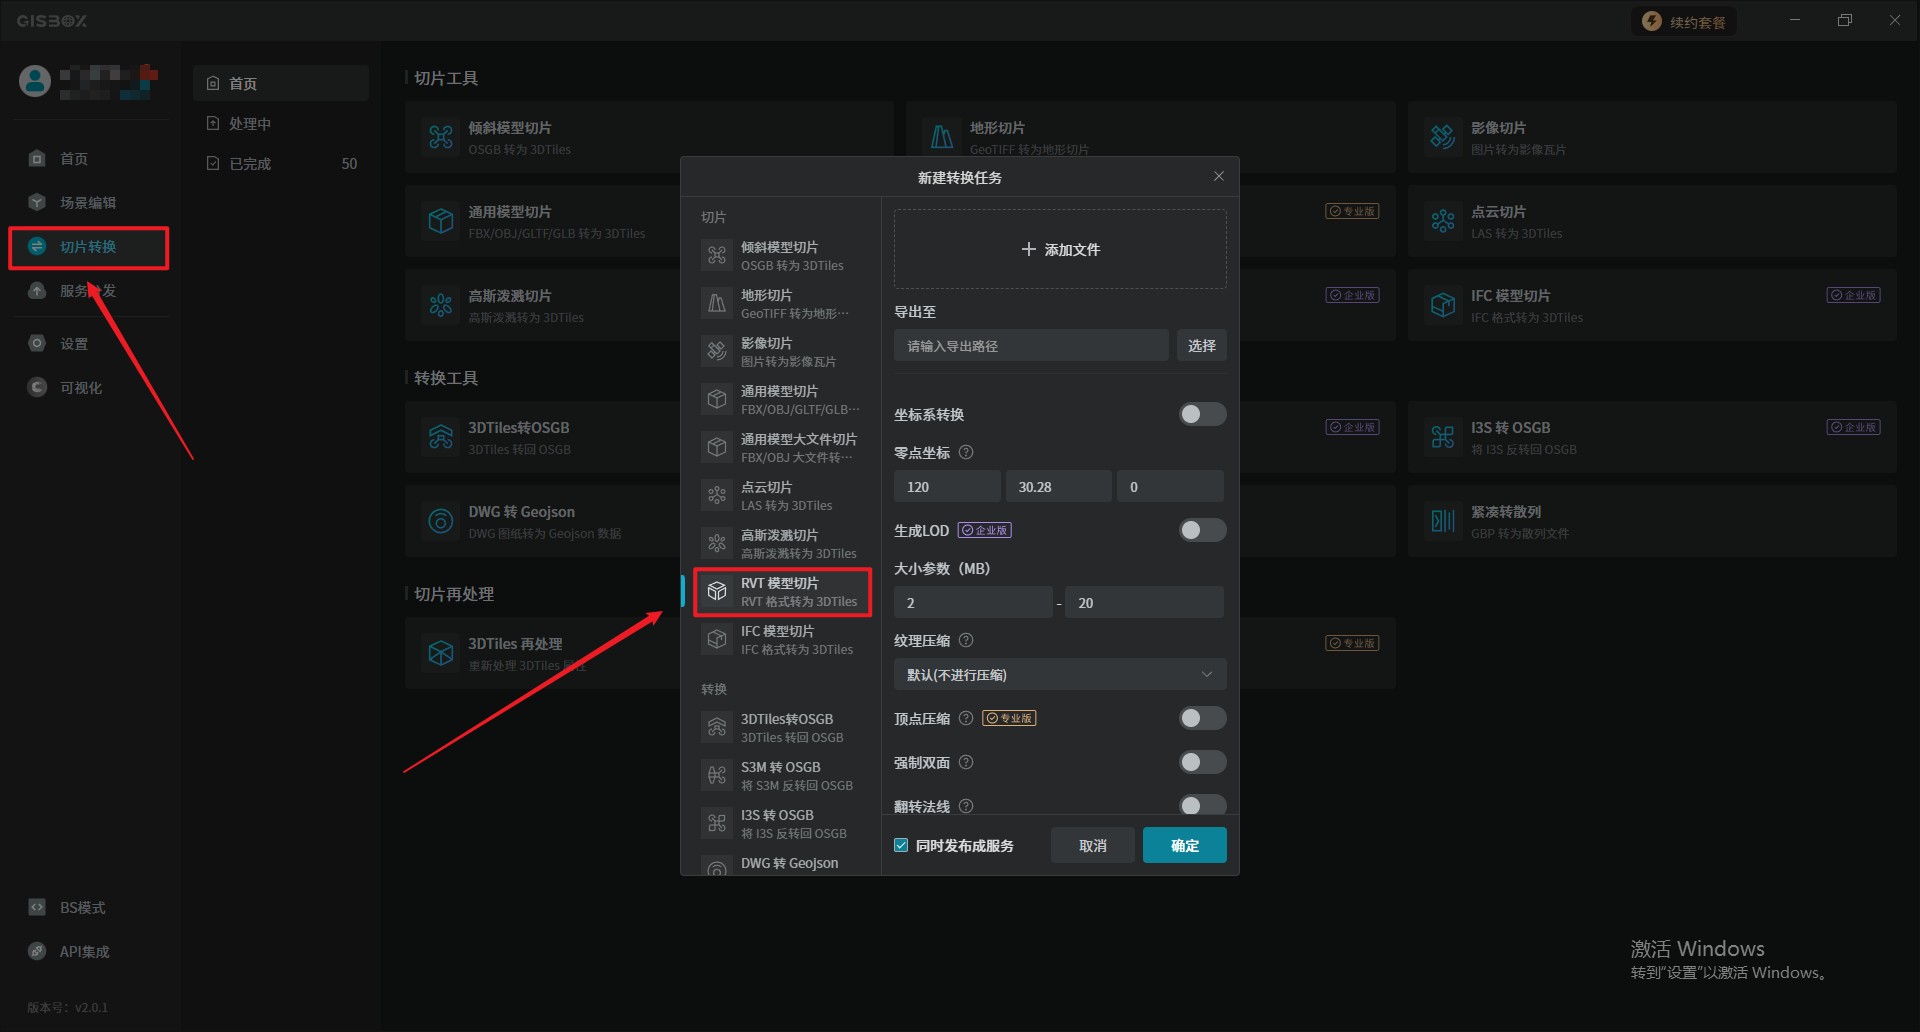This screenshot has width=1920, height=1032.
Task: Select the 地形切片 icon in dialog list
Action: [717, 303]
